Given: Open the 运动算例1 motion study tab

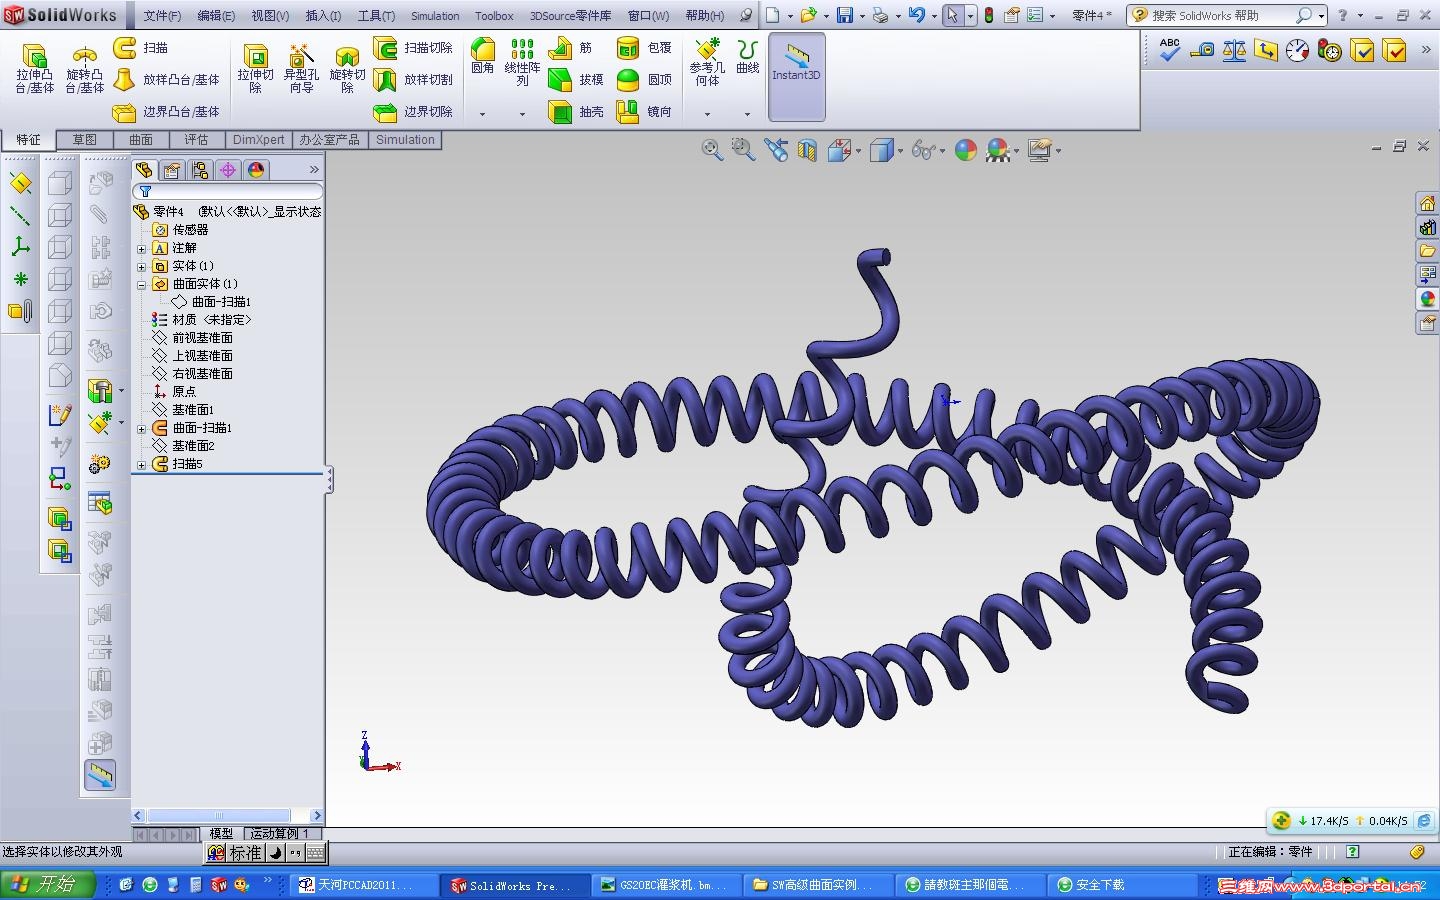Looking at the screenshot, I should pos(280,833).
